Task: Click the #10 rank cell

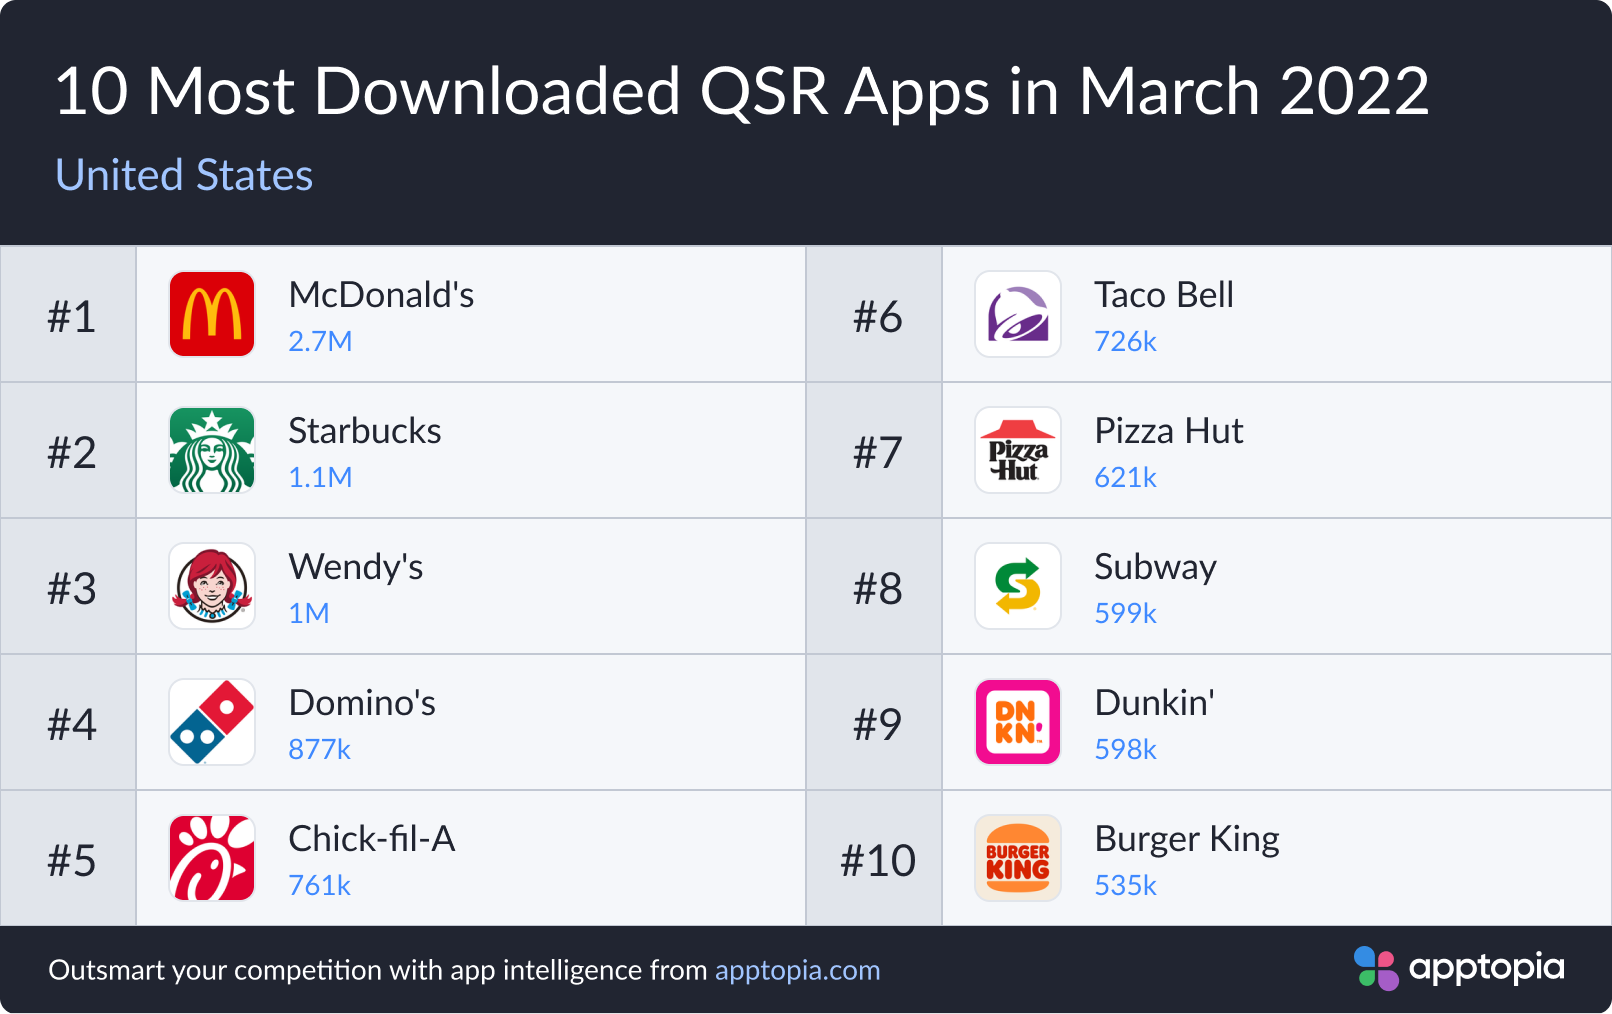Action: (x=877, y=860)
